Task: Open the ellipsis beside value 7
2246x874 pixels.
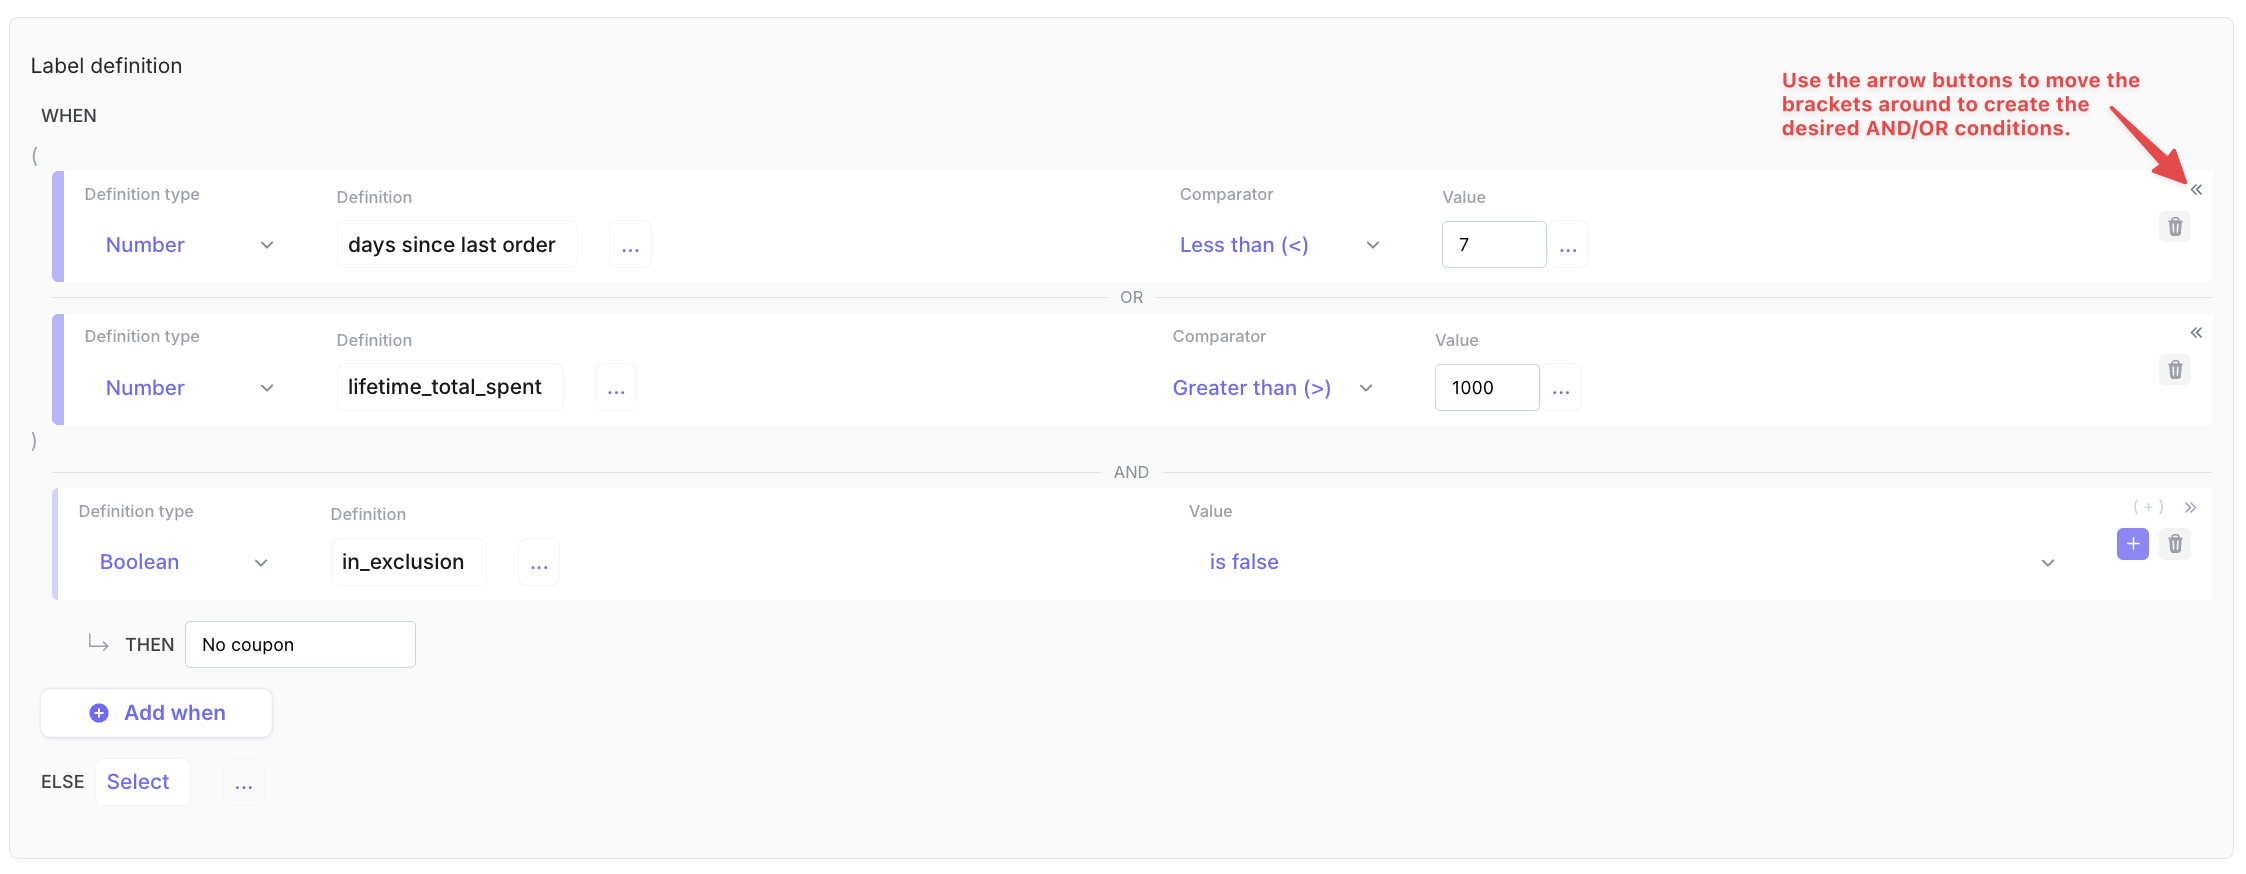Action: coord(1568,245)
